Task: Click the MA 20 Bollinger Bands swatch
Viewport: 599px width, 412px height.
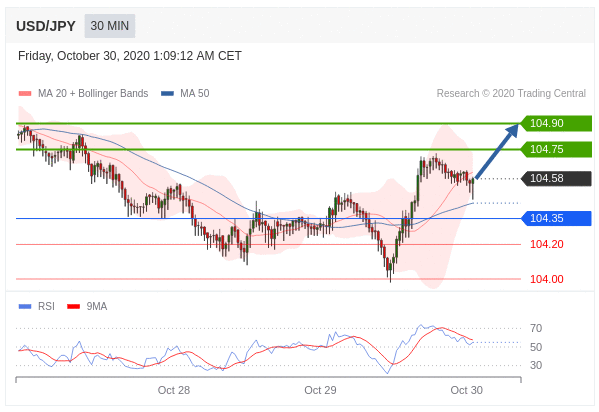Action: [25, 94]
